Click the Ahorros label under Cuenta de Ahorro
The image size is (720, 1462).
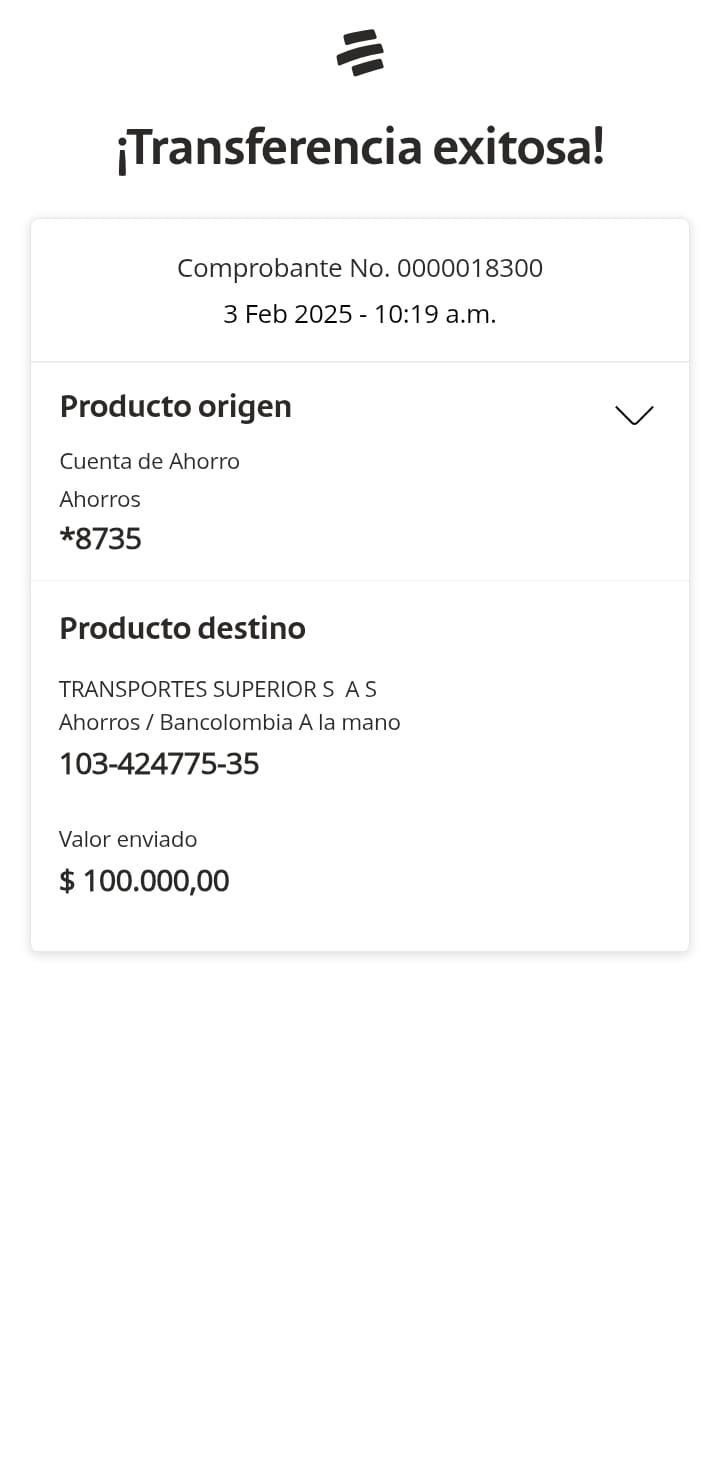coord(100,499)
